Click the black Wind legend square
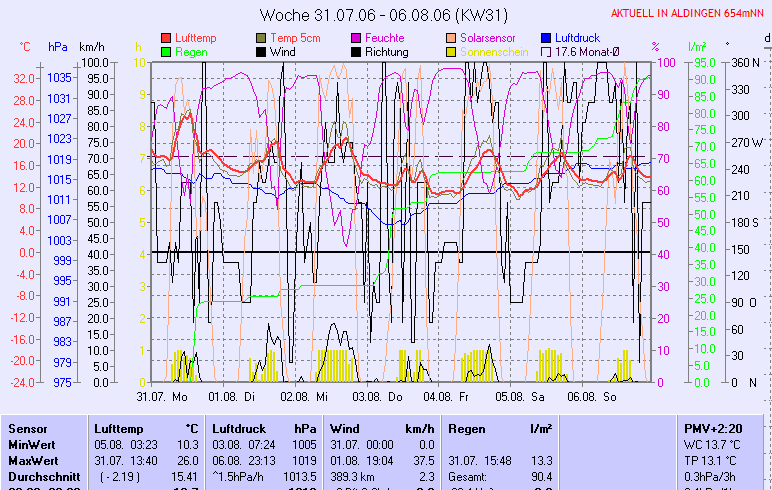Image resolution: width=772 pixels, height=490 pixels. click(x=262, y=52)
